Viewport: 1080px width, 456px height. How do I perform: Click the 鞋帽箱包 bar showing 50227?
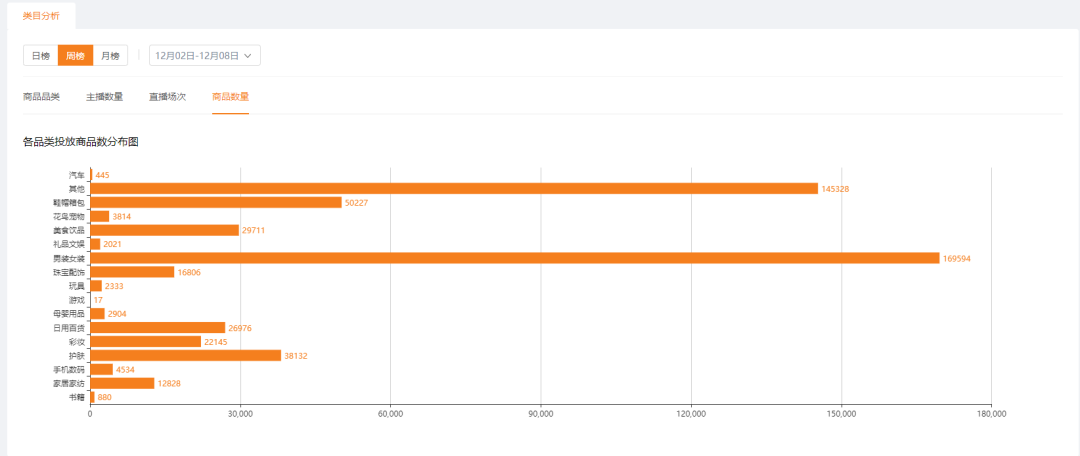[x=216, y=203]
